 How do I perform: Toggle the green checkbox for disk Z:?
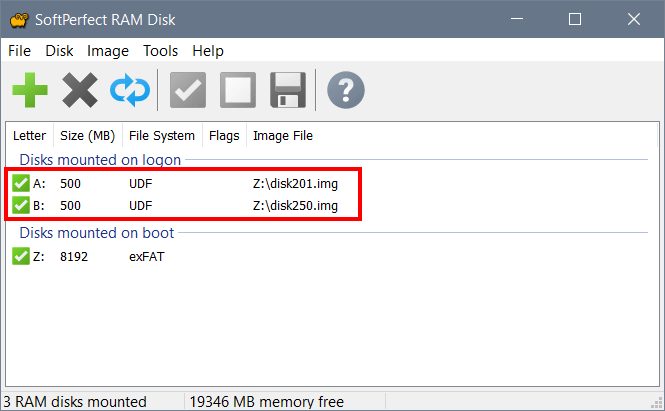click(x=21, y=256)
